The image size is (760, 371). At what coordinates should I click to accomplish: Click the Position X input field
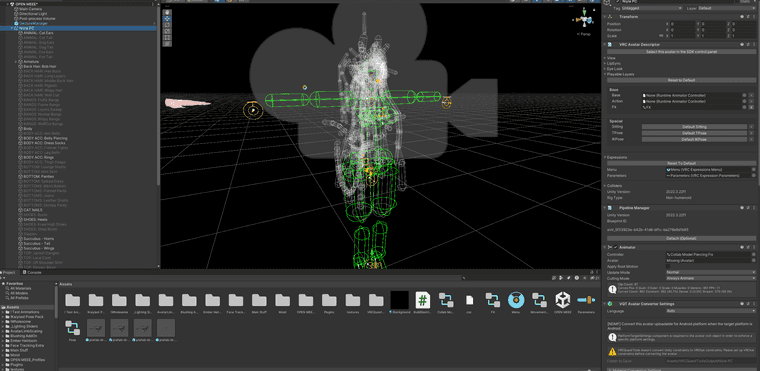(682, 23)
